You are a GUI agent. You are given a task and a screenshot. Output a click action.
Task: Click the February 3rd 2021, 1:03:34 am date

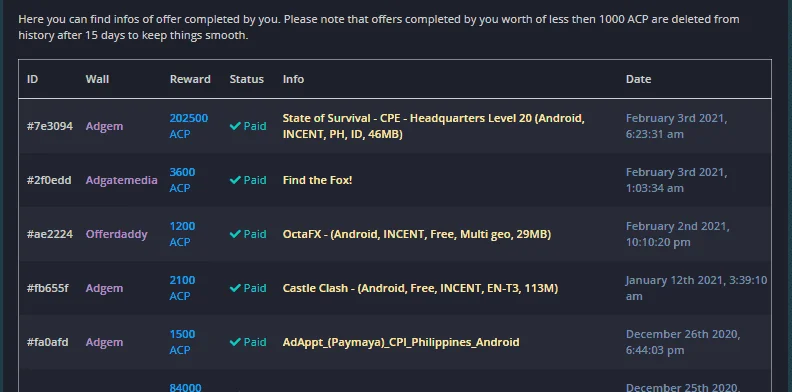coord(676,180)
